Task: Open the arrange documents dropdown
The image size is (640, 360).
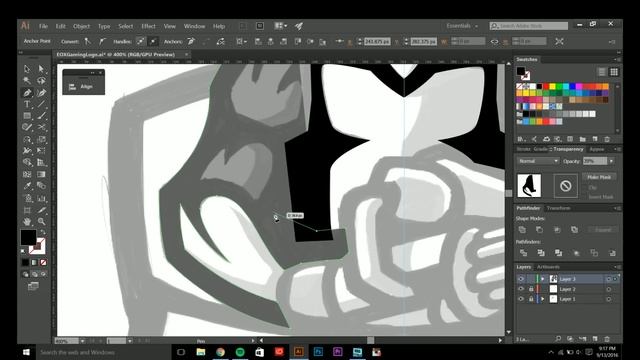Action: (280, 26)
